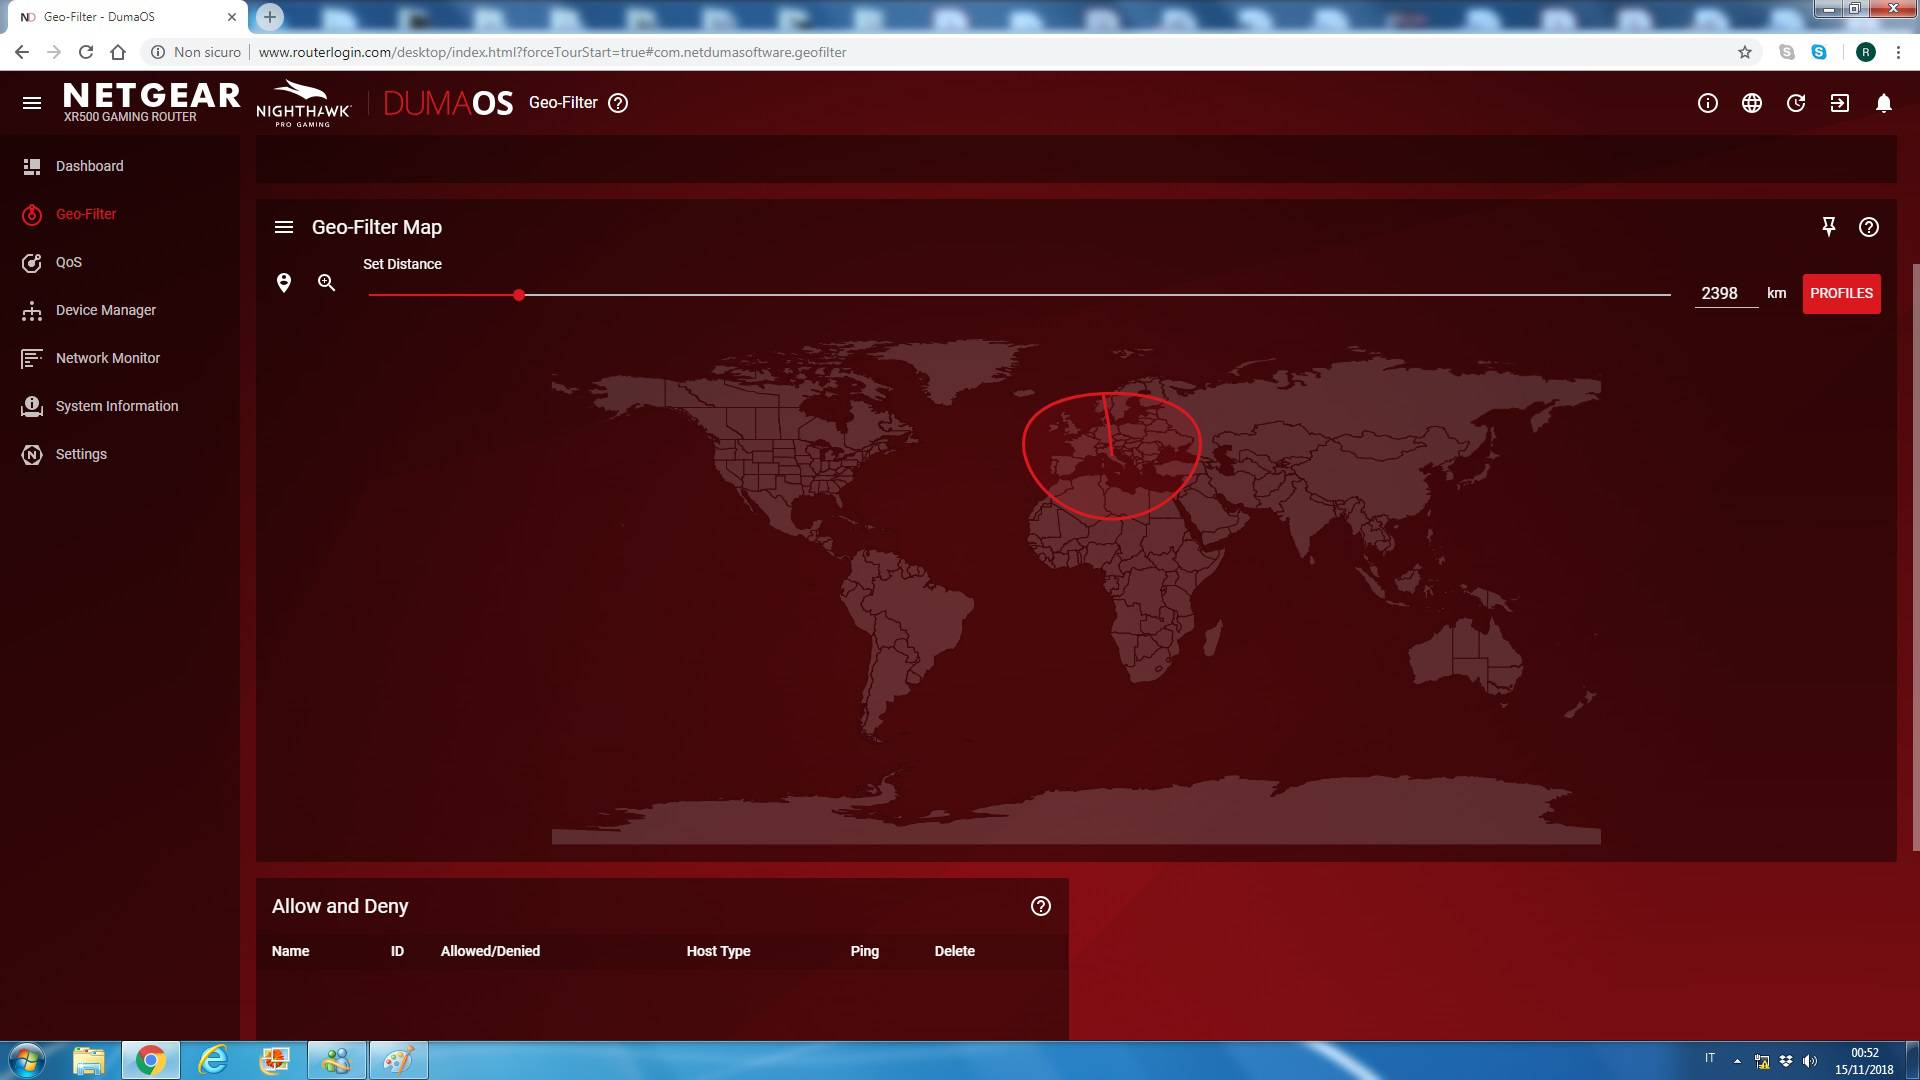1920x1080 pixels.
Task: Go to Dashboard in sidebar
Action: coord(90,166)
